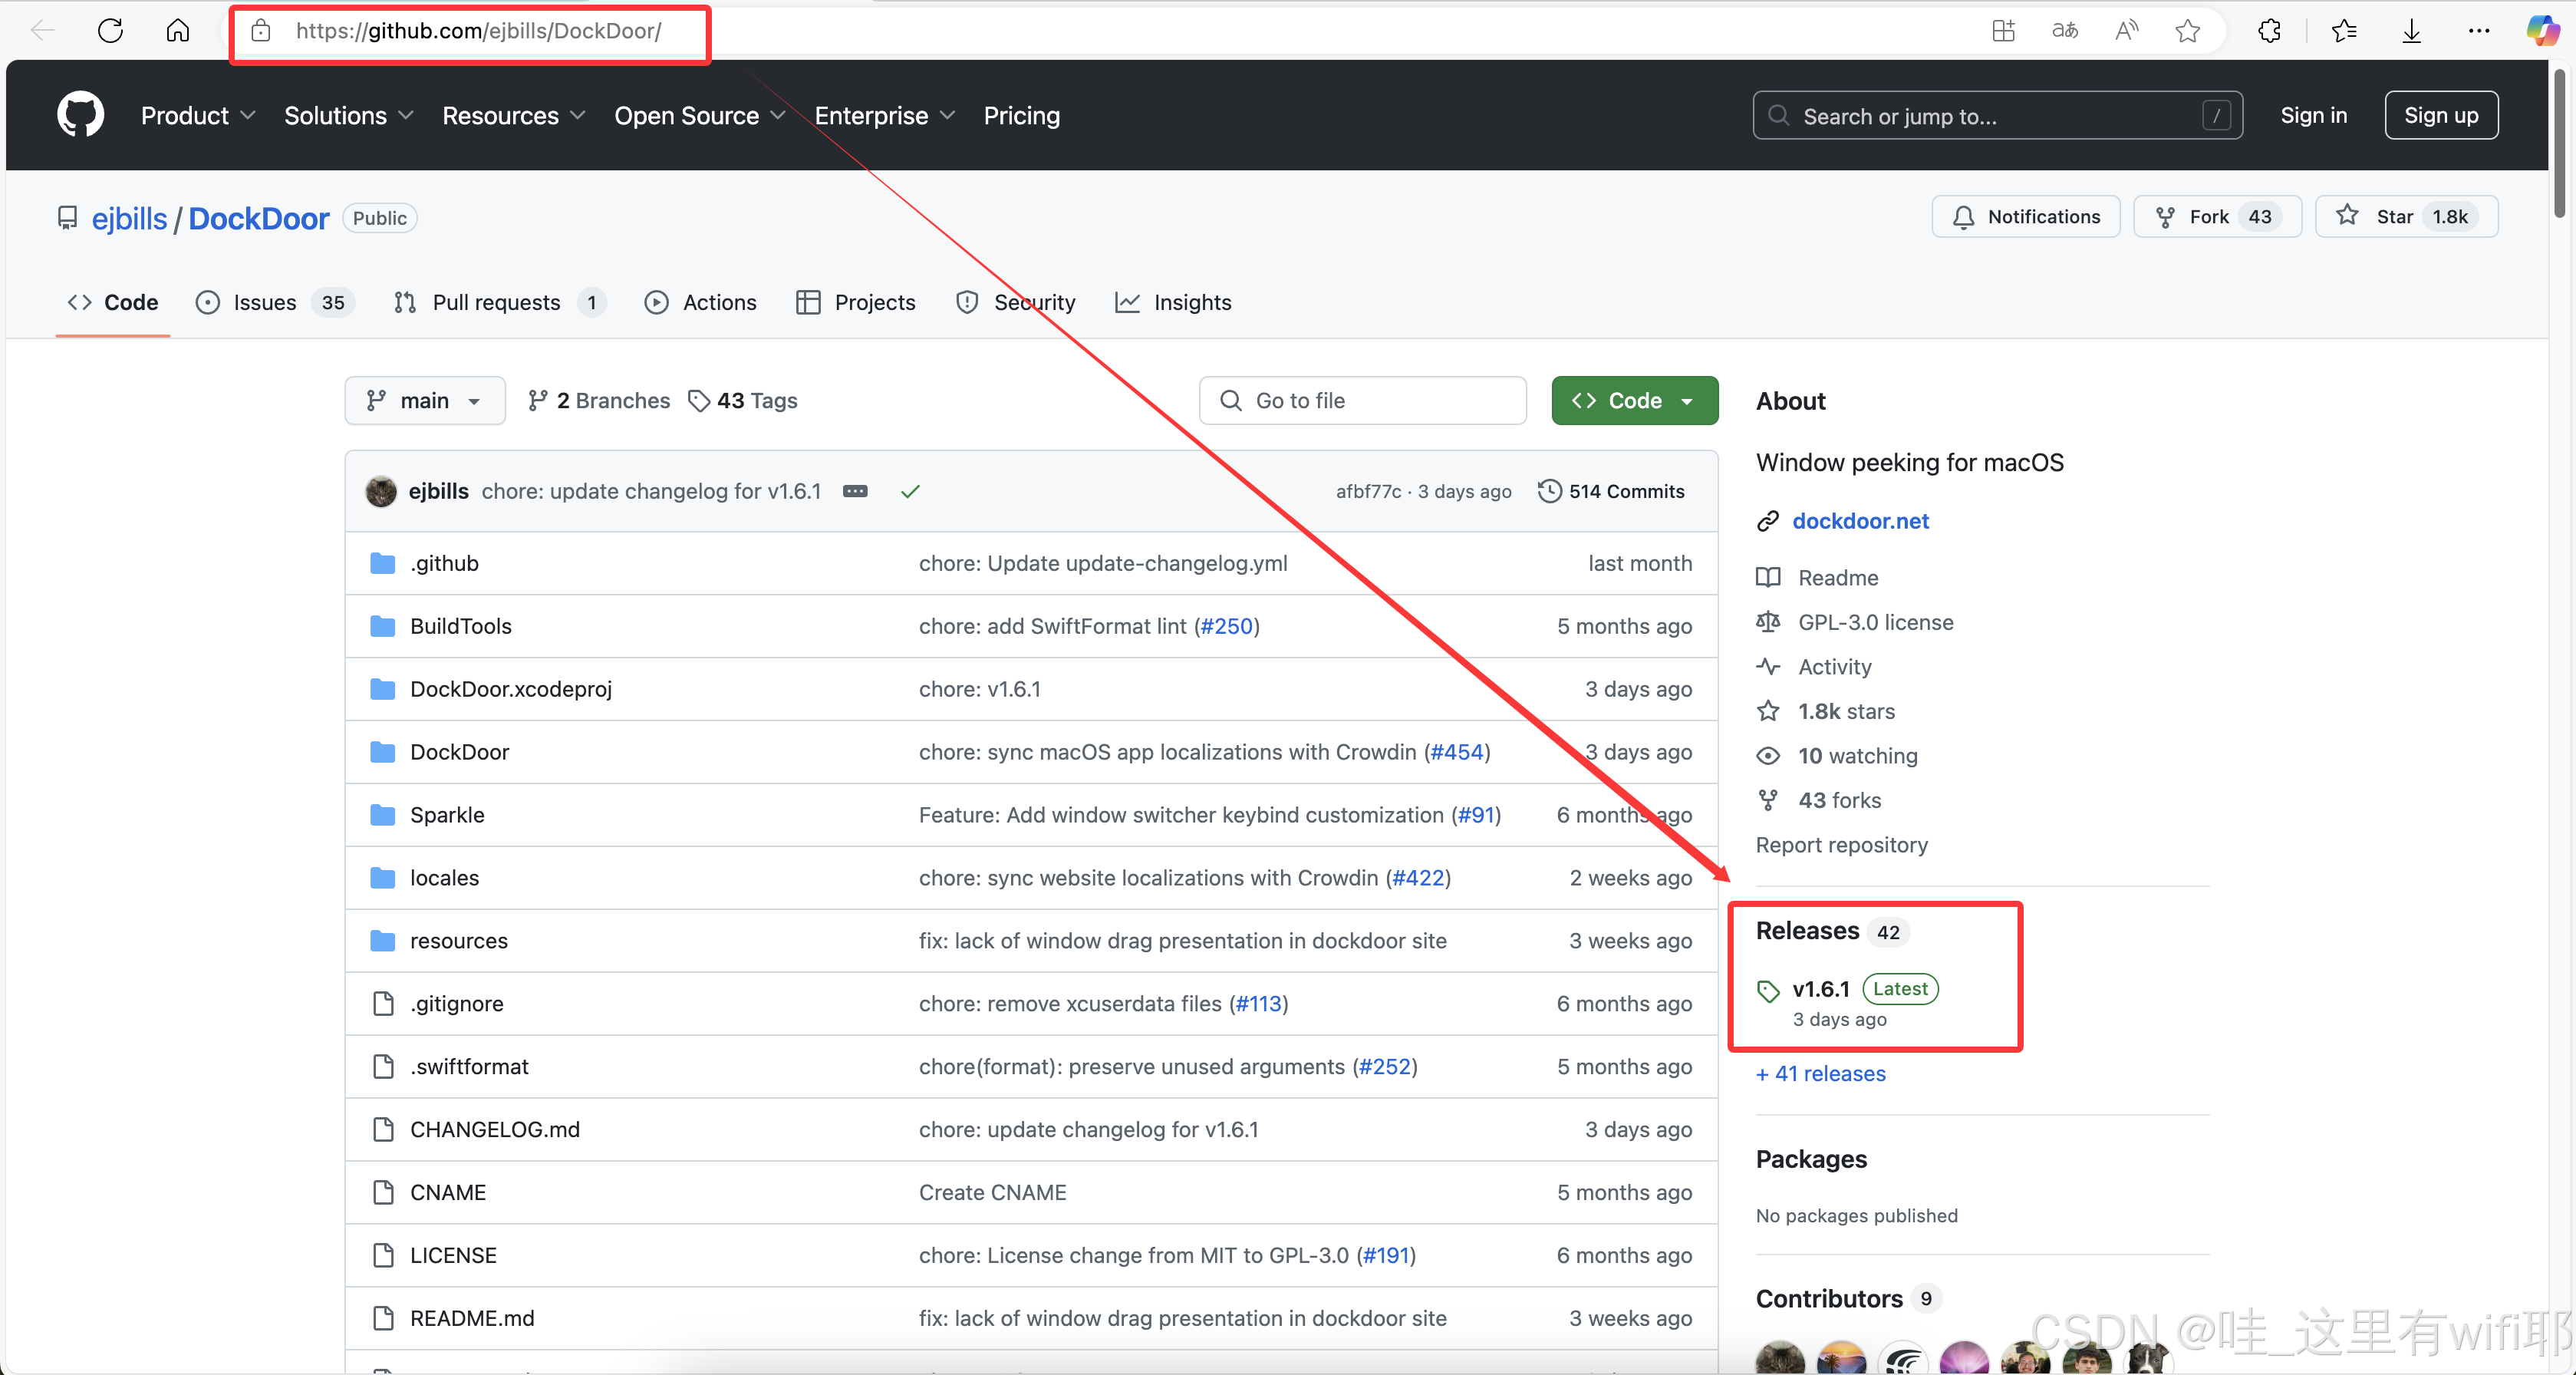2576x1375 pixels.
Task: Click the Notifications bell button
Action: tap(2026, 217)
